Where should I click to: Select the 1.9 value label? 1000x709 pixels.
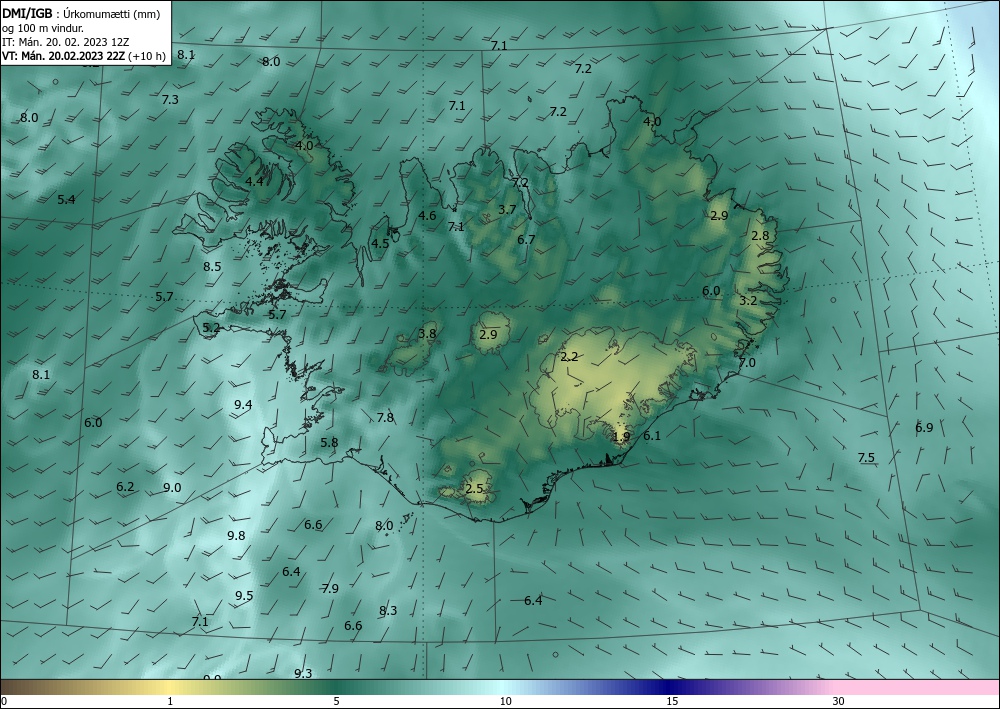tap(621, 437)
